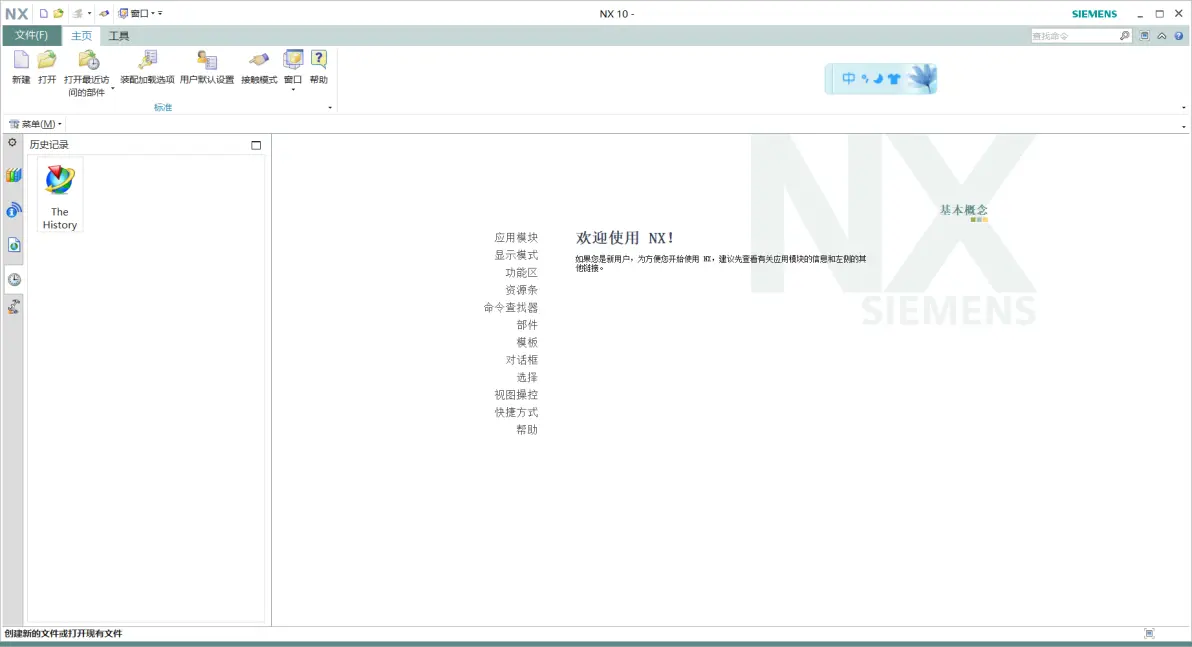Toggle the punctuation mode on IME bar
Image resolution: width=1192 pixels, height=647 pixels.
pyautogui.click(x=864, y=78)
